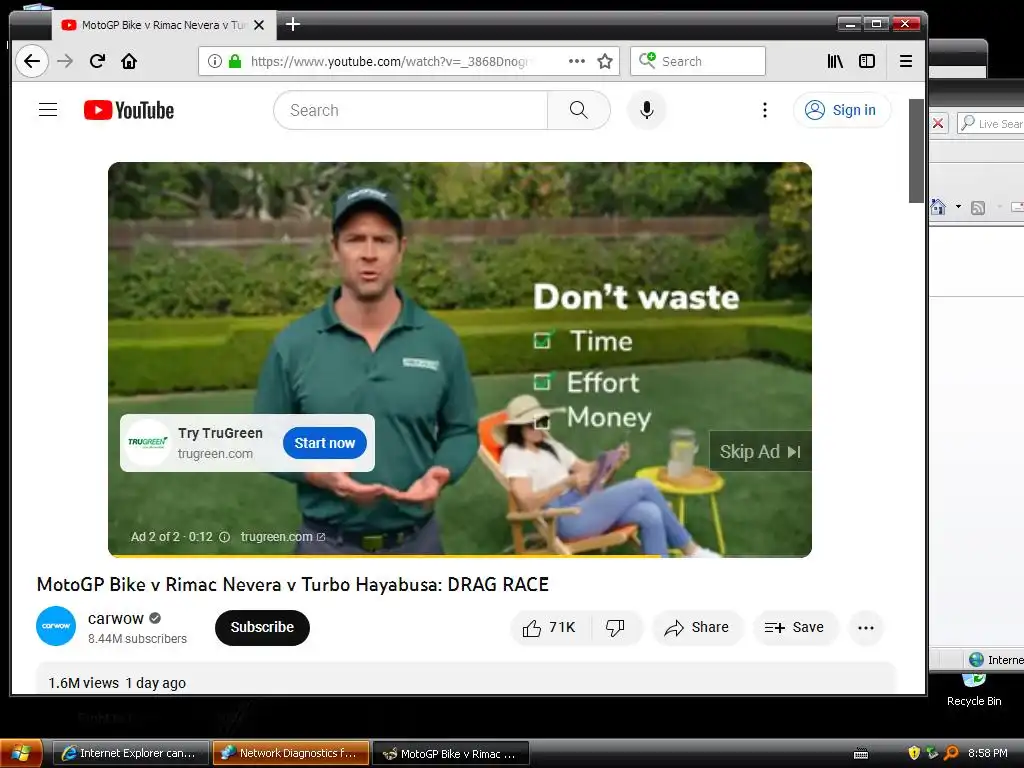Visit trugreen.com link at video bottom
The width and height of the screenshot is (1024, 768).
(x=282, y=537)
